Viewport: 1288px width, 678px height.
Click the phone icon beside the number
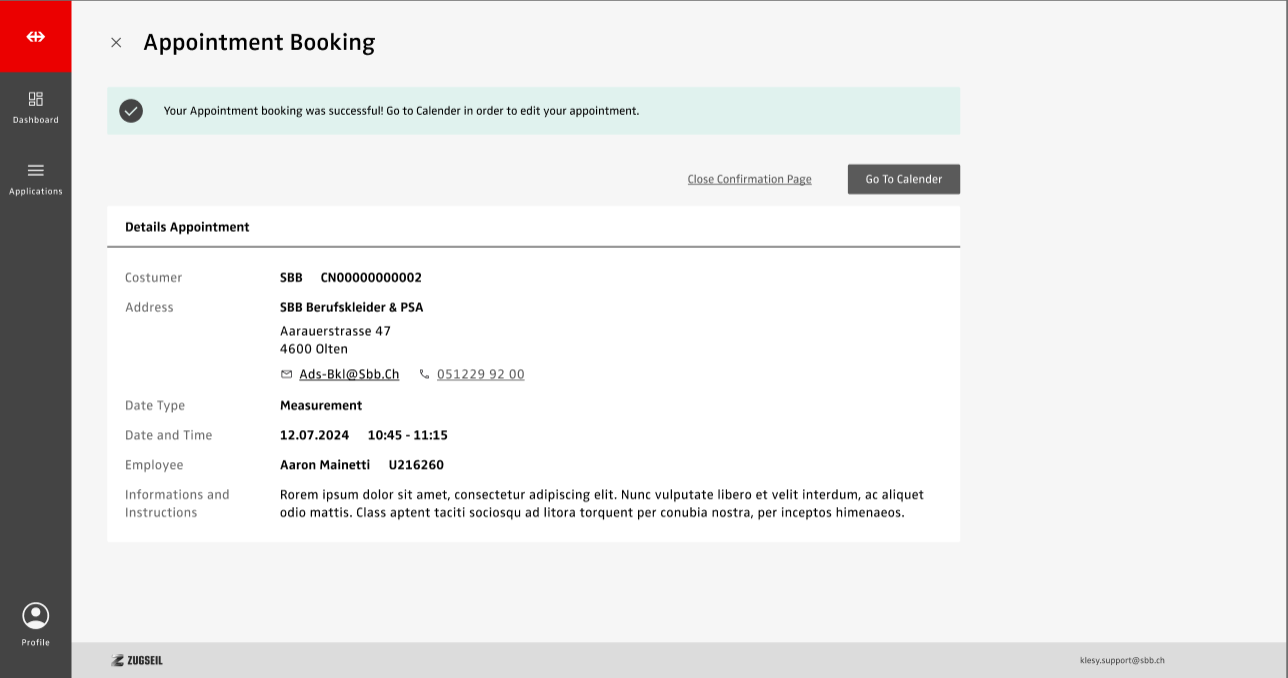[424, 374]
